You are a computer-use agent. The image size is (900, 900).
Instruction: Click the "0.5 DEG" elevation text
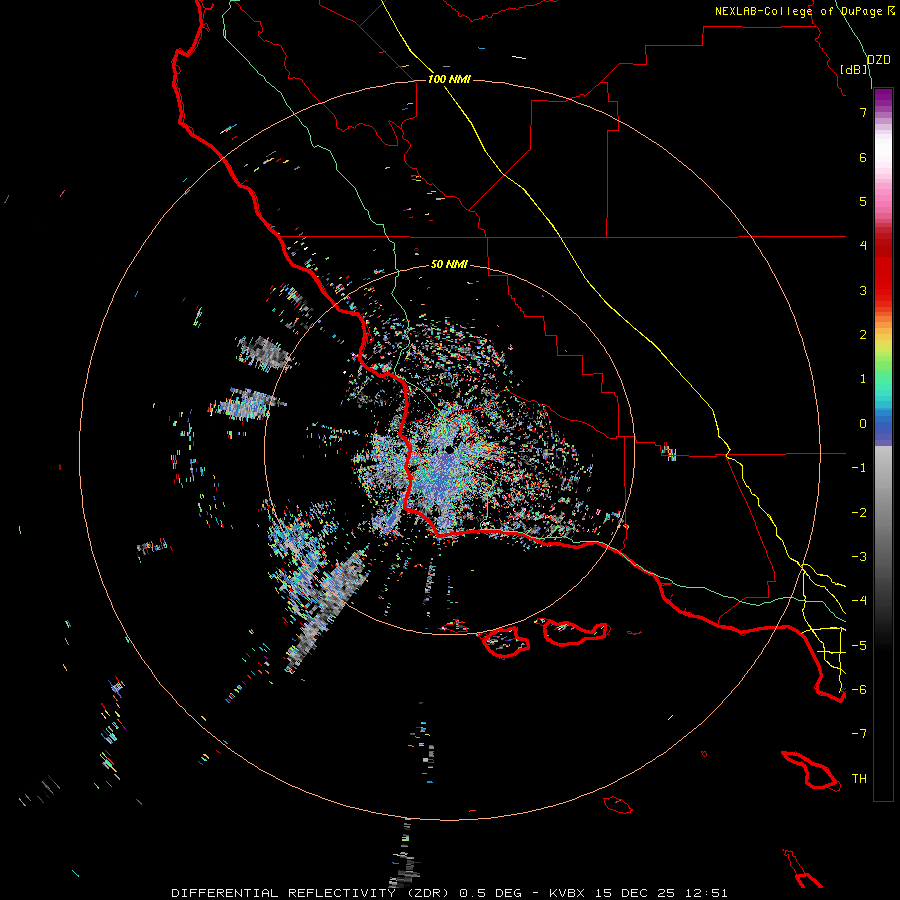490,893
